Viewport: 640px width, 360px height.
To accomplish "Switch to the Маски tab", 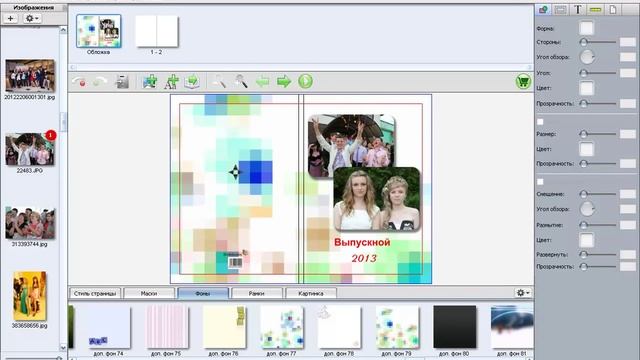I will [x=149, y=293].
